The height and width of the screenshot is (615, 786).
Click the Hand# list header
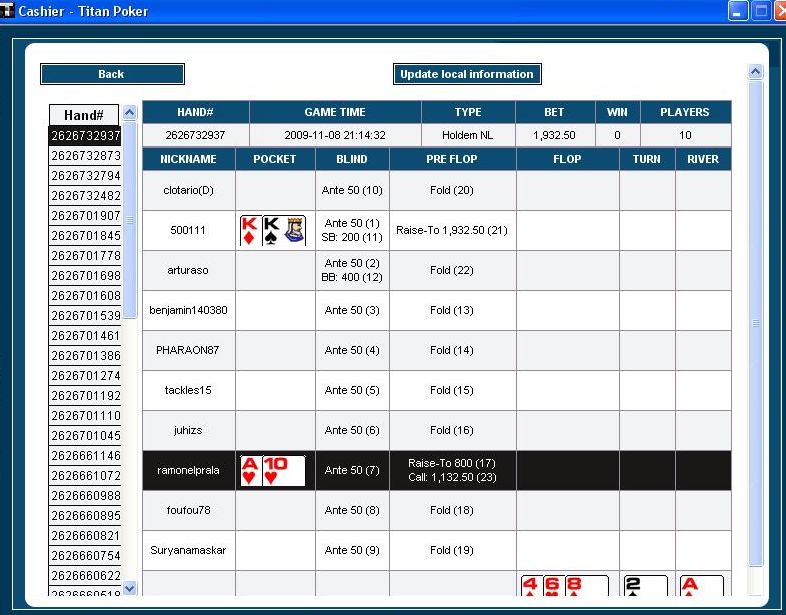pos(84,115)
